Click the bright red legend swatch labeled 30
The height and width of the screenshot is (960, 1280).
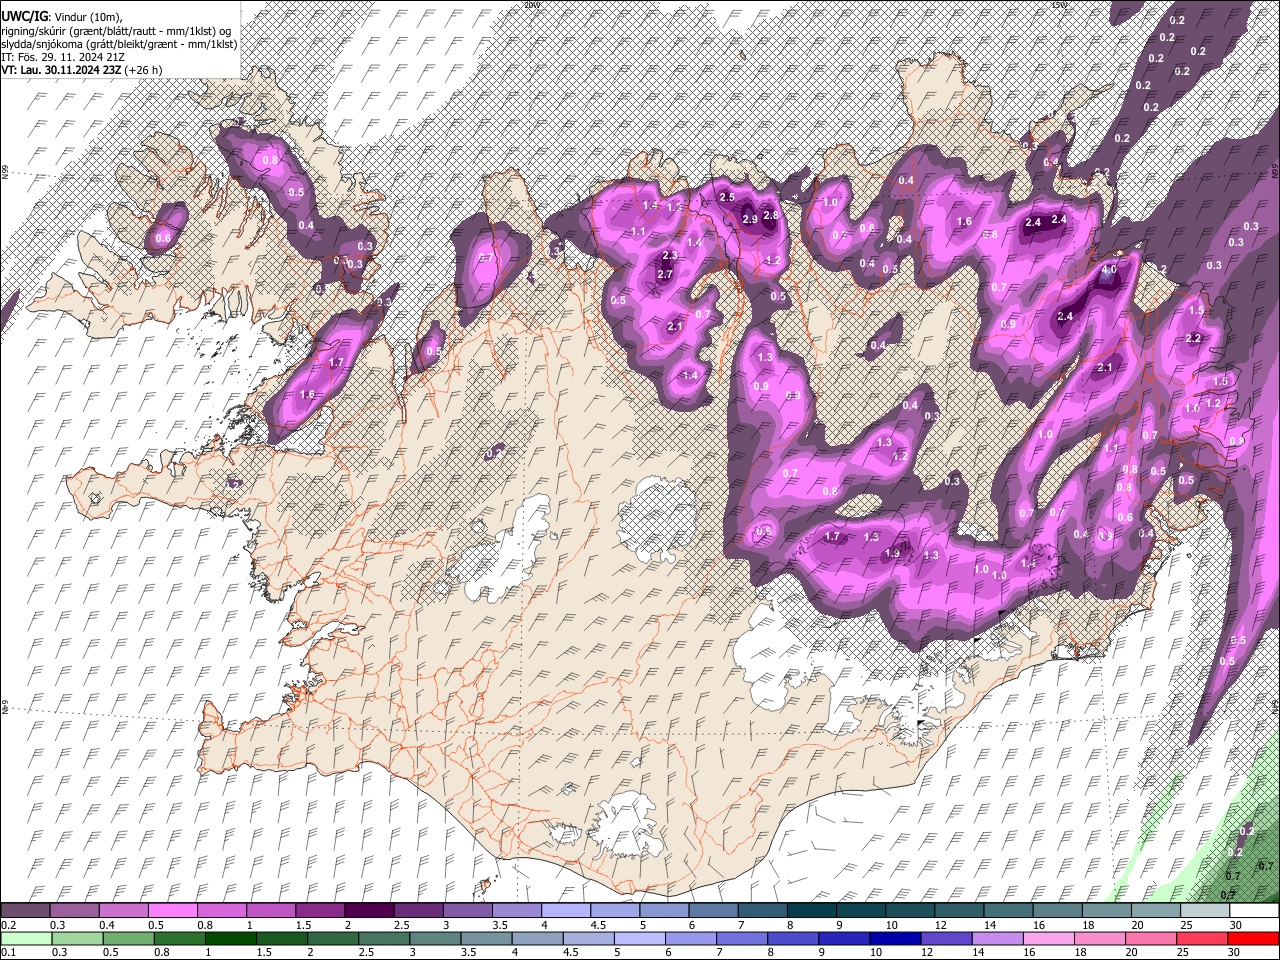1254,939
